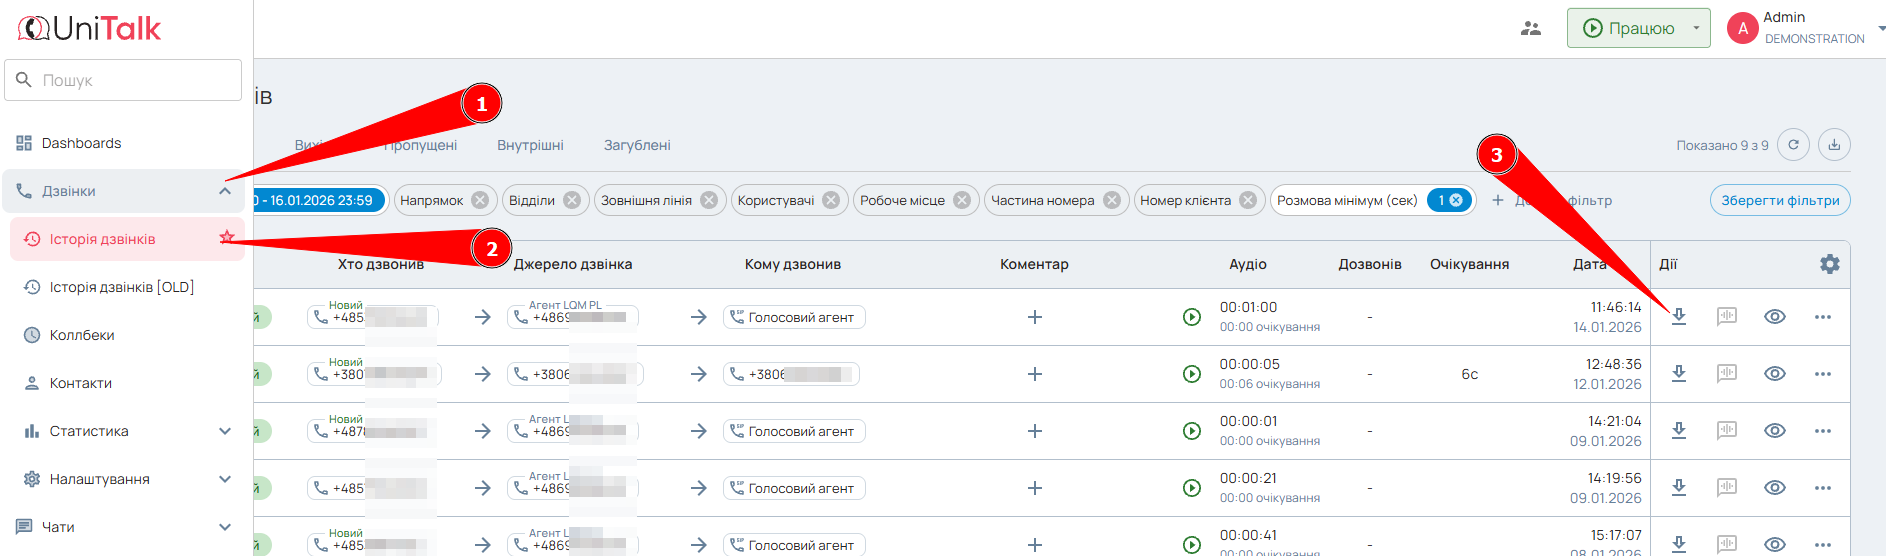The image size is (1886, 556).
Task: Click the refresh icon near Показано 9 з 9
Action: pos(1794,145)
